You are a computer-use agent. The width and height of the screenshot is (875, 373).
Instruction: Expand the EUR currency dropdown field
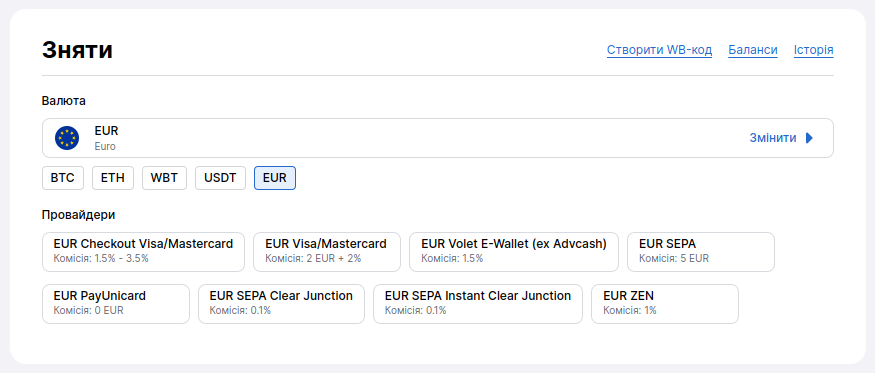point(438,138)
